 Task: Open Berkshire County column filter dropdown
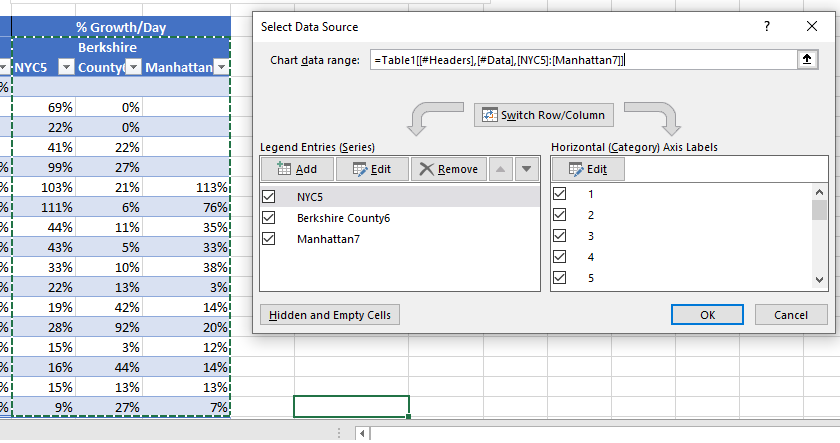click(133, 67)
